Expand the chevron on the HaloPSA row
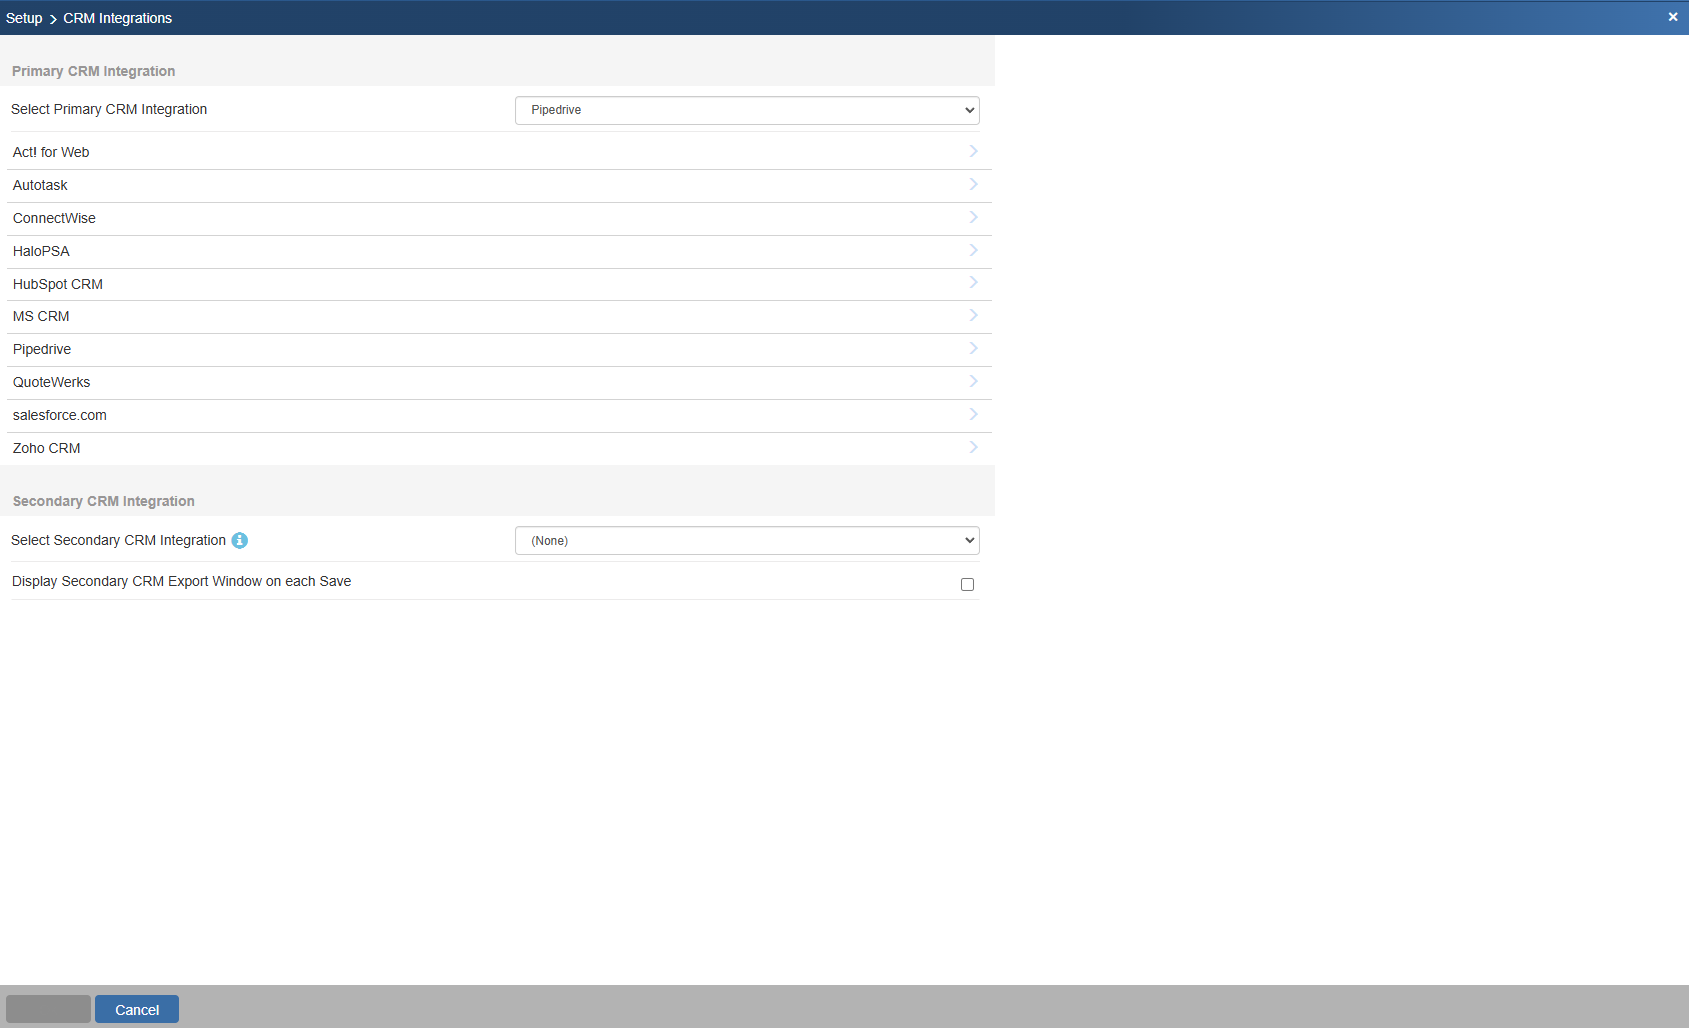This screenshot has width=1689, height=1028. point(973,250)
